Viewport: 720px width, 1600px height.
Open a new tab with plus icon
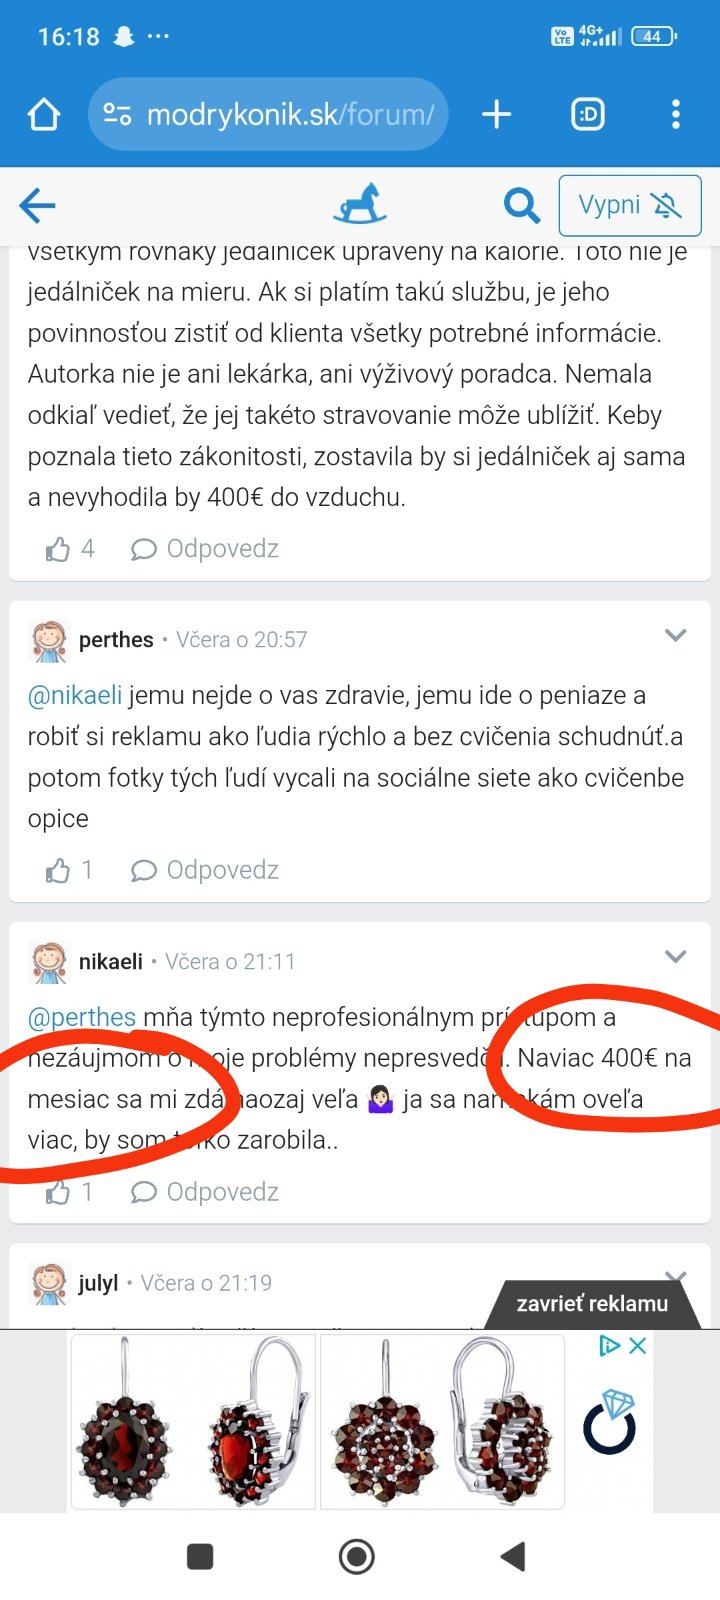496,115
